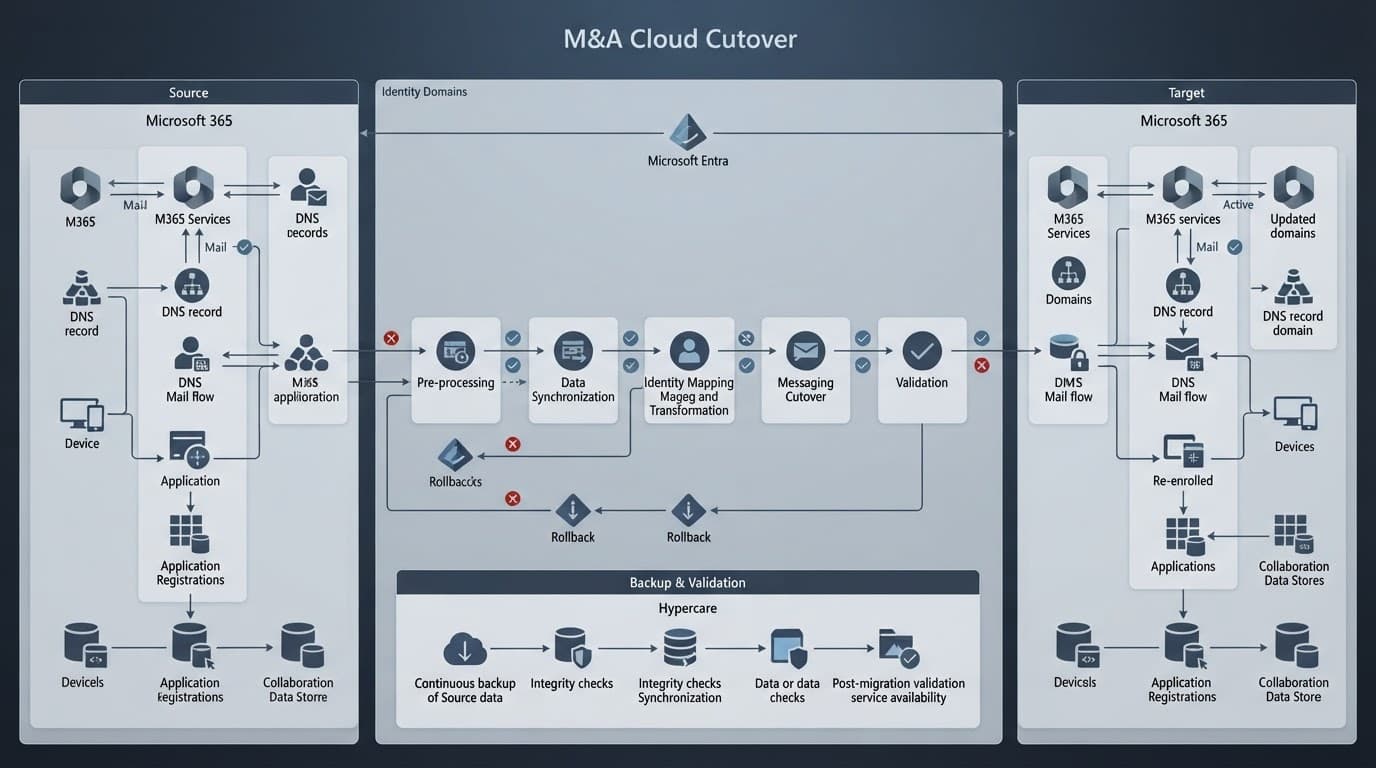The image size is (1376, 768).
Task: Select the Updated domains icon in Target
Action: pos(1293,187)
